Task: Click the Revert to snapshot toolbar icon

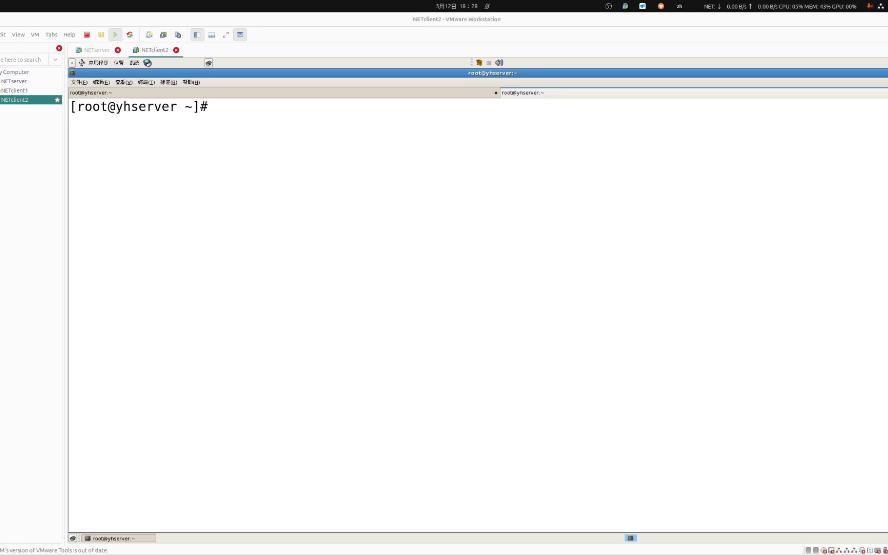Action: (163, 35)
